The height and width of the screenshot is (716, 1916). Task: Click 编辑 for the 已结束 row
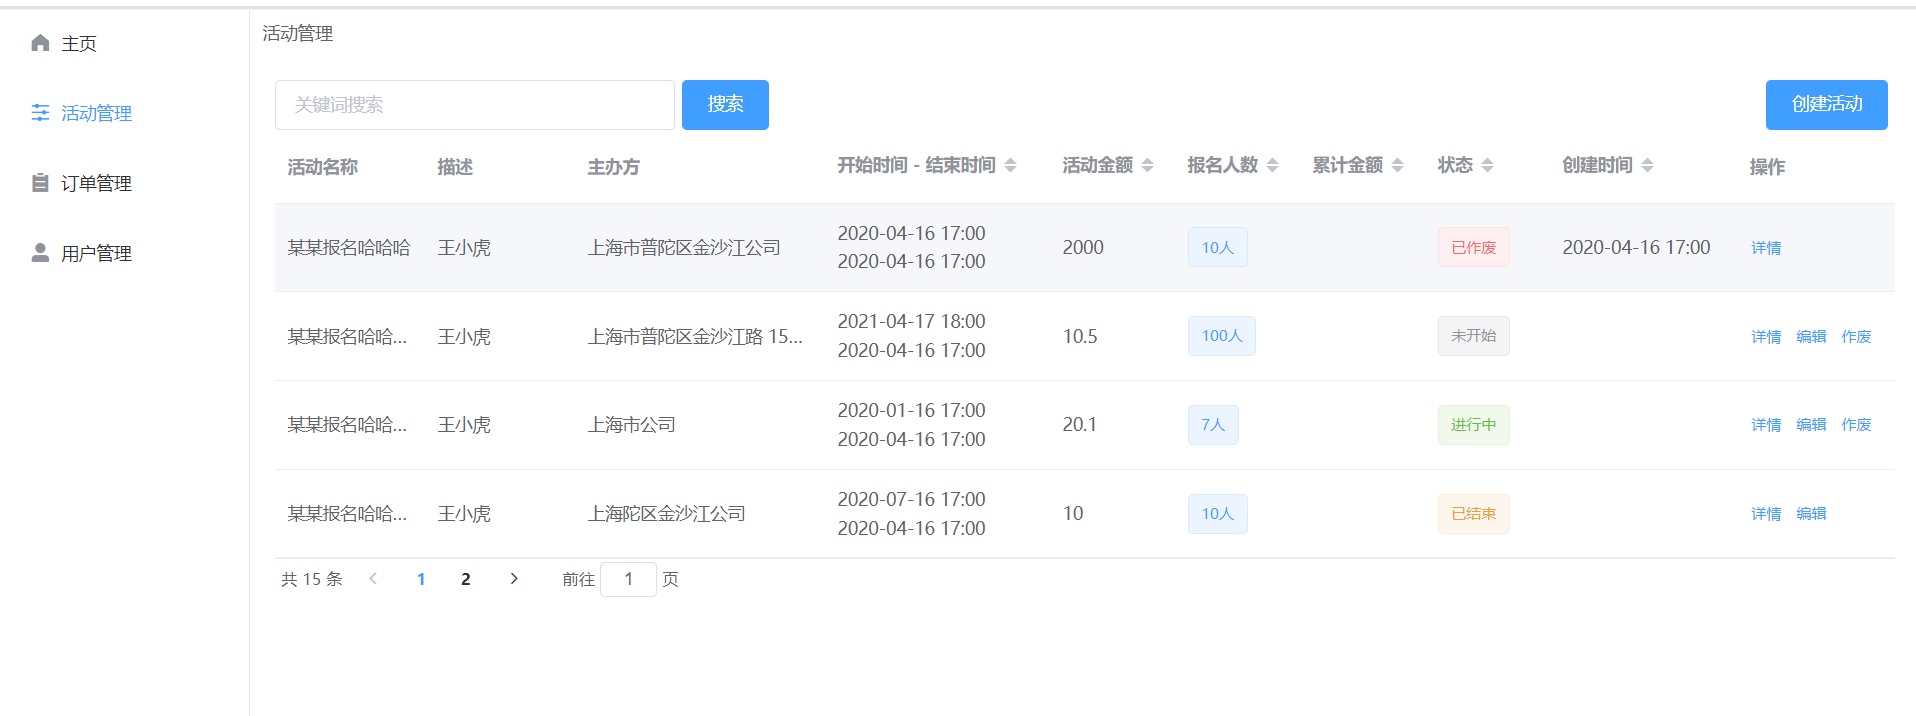point(1811,514)
